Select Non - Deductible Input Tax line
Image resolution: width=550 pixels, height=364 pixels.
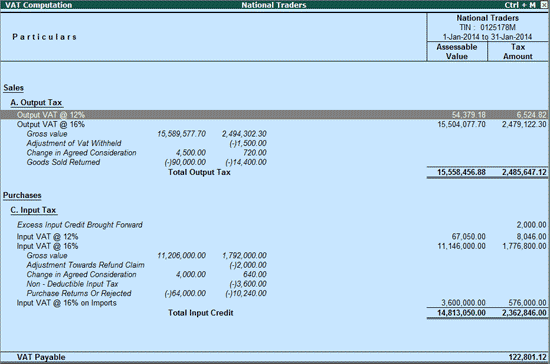coord(72,284)
